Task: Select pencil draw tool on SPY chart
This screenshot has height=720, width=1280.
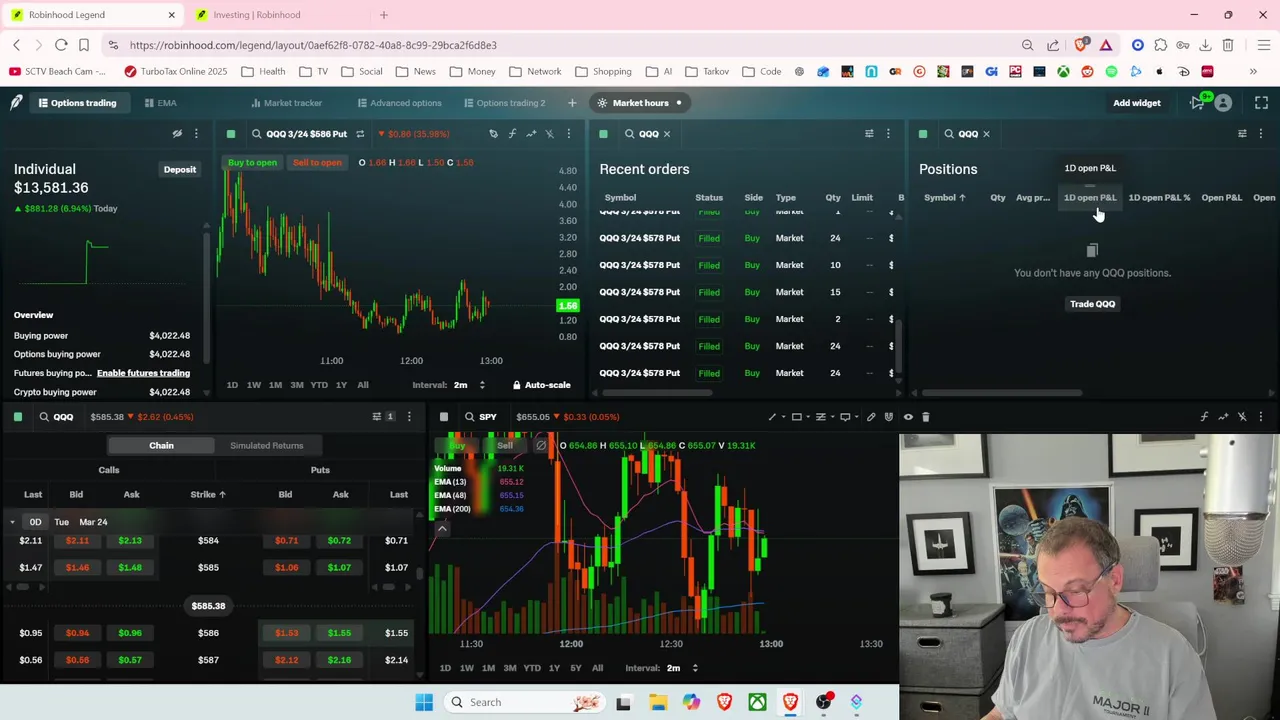Action: click(871, 417)
